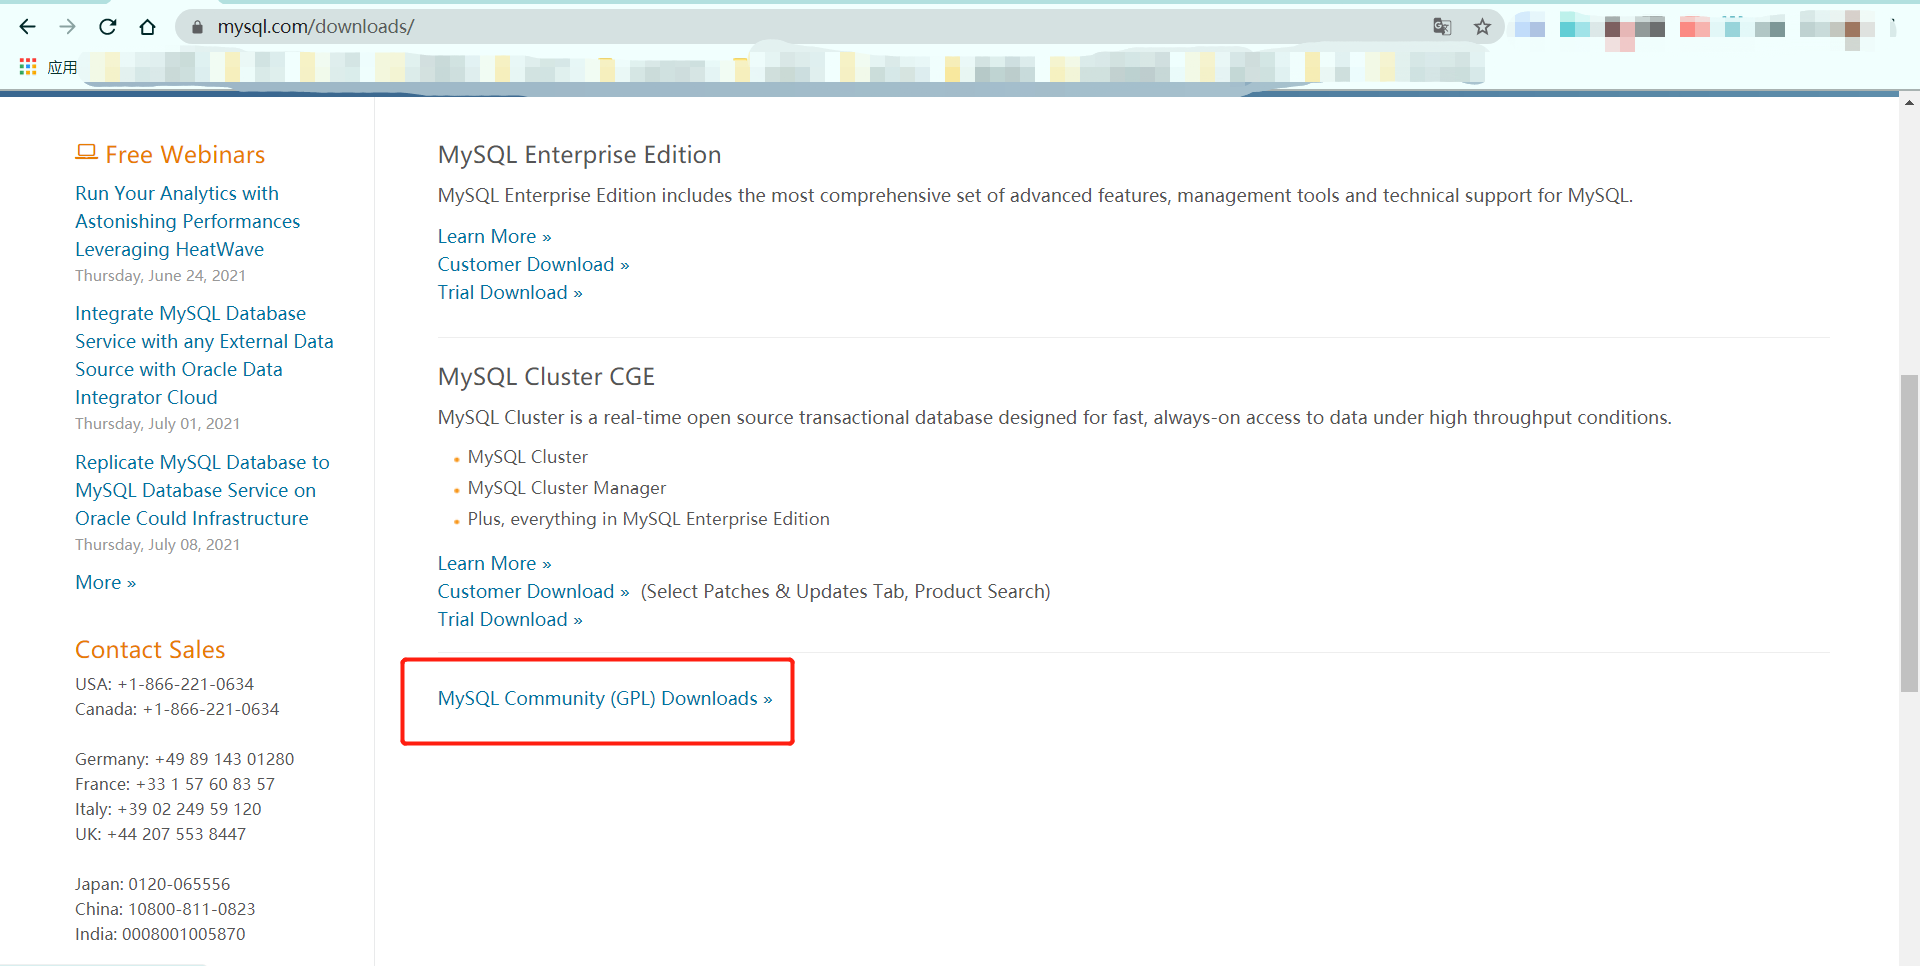Click the Thursday, July 01, 2021 date
The width and height of the screenshot is (1920, 966).
point(157,423)
